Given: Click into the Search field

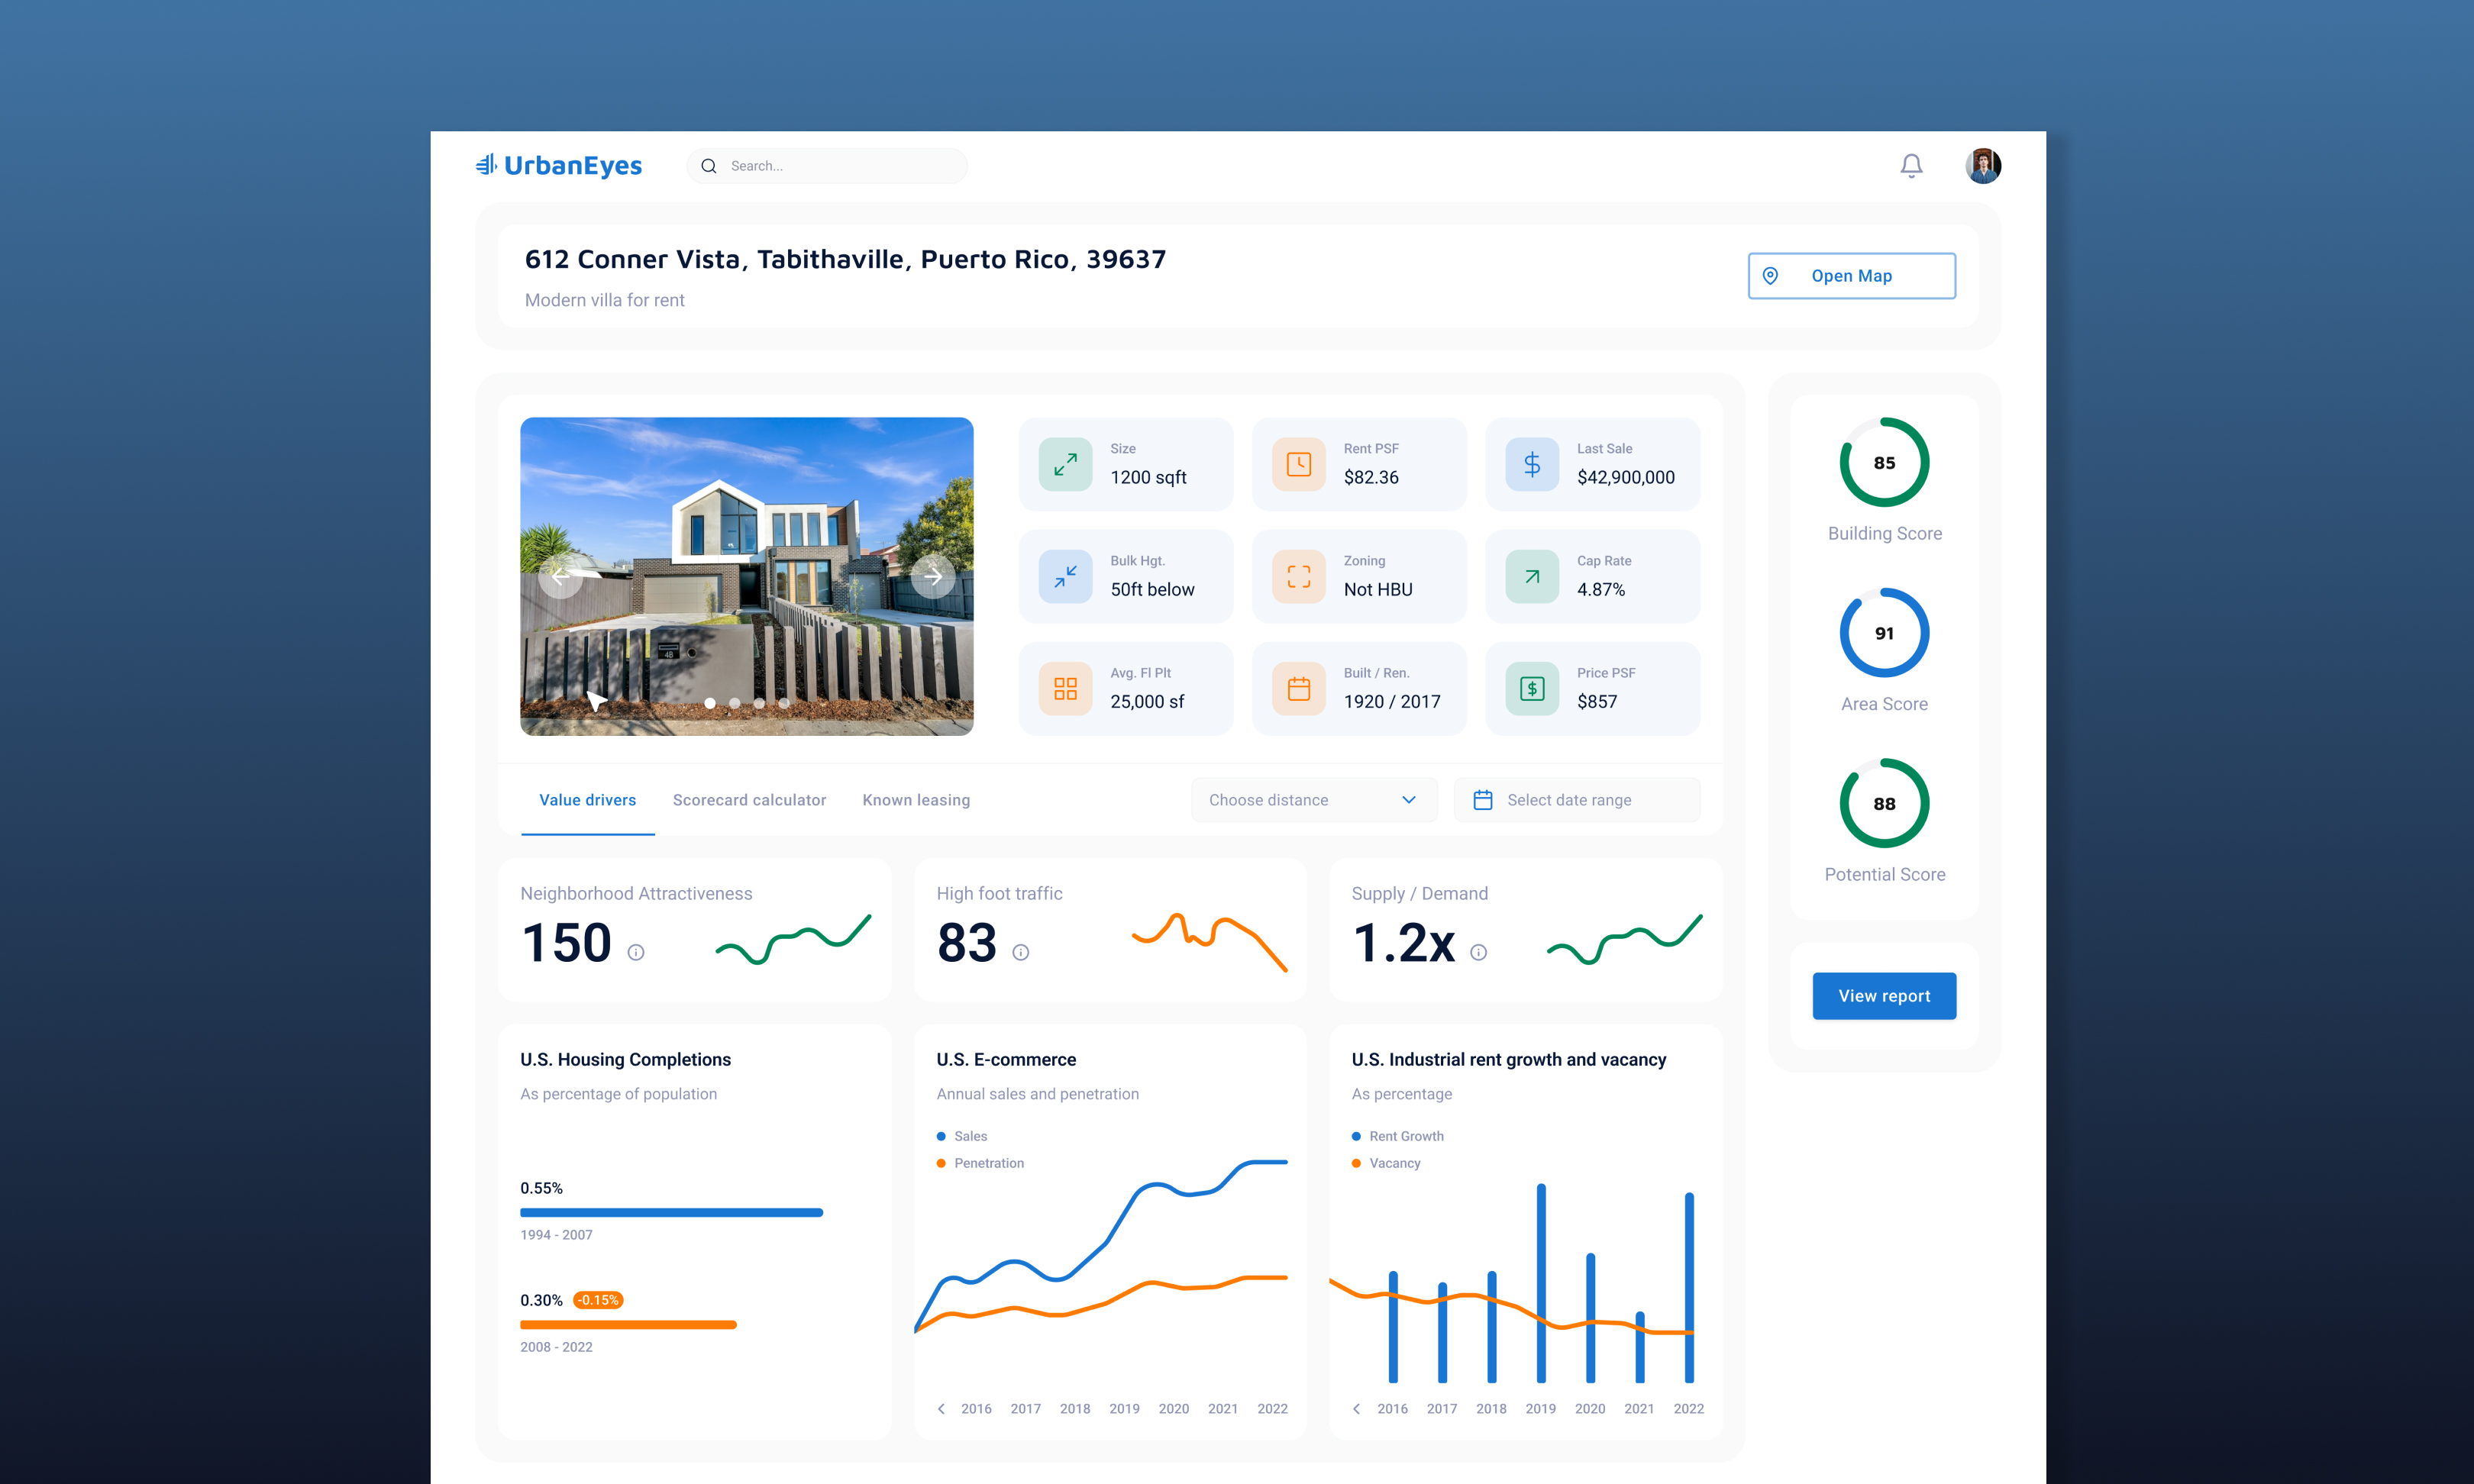Looking at the screenshot, I should pyautogui.click(x=827, y=166).
